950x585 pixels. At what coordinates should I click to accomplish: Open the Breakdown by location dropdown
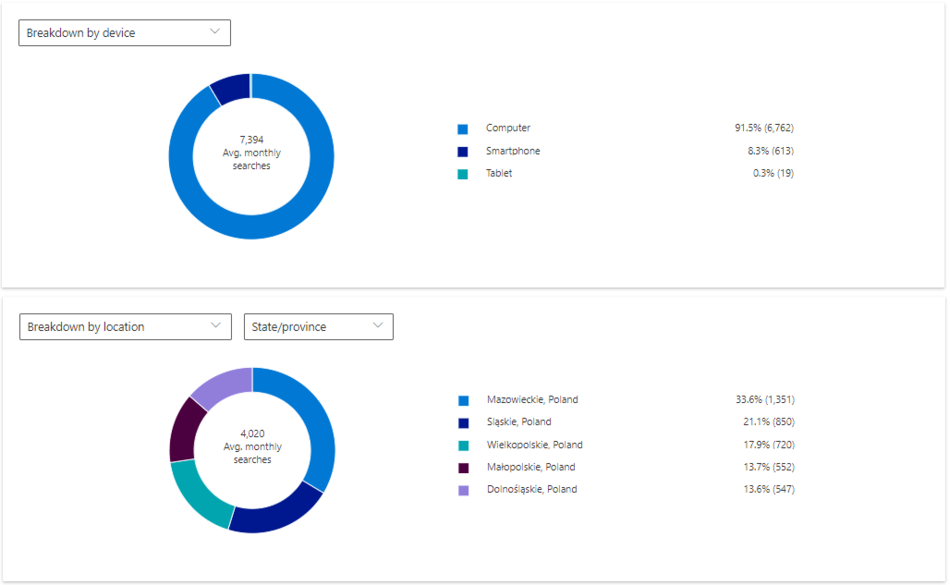click(x=125, y=327)
